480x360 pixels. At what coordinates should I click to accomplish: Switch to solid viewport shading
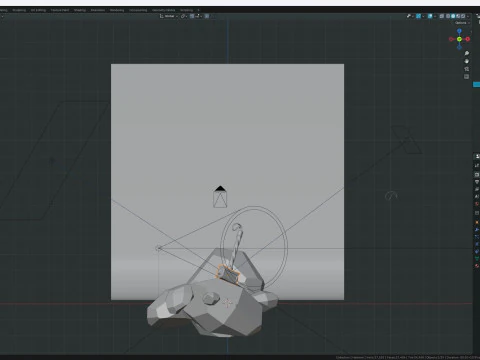pos(453,16)
